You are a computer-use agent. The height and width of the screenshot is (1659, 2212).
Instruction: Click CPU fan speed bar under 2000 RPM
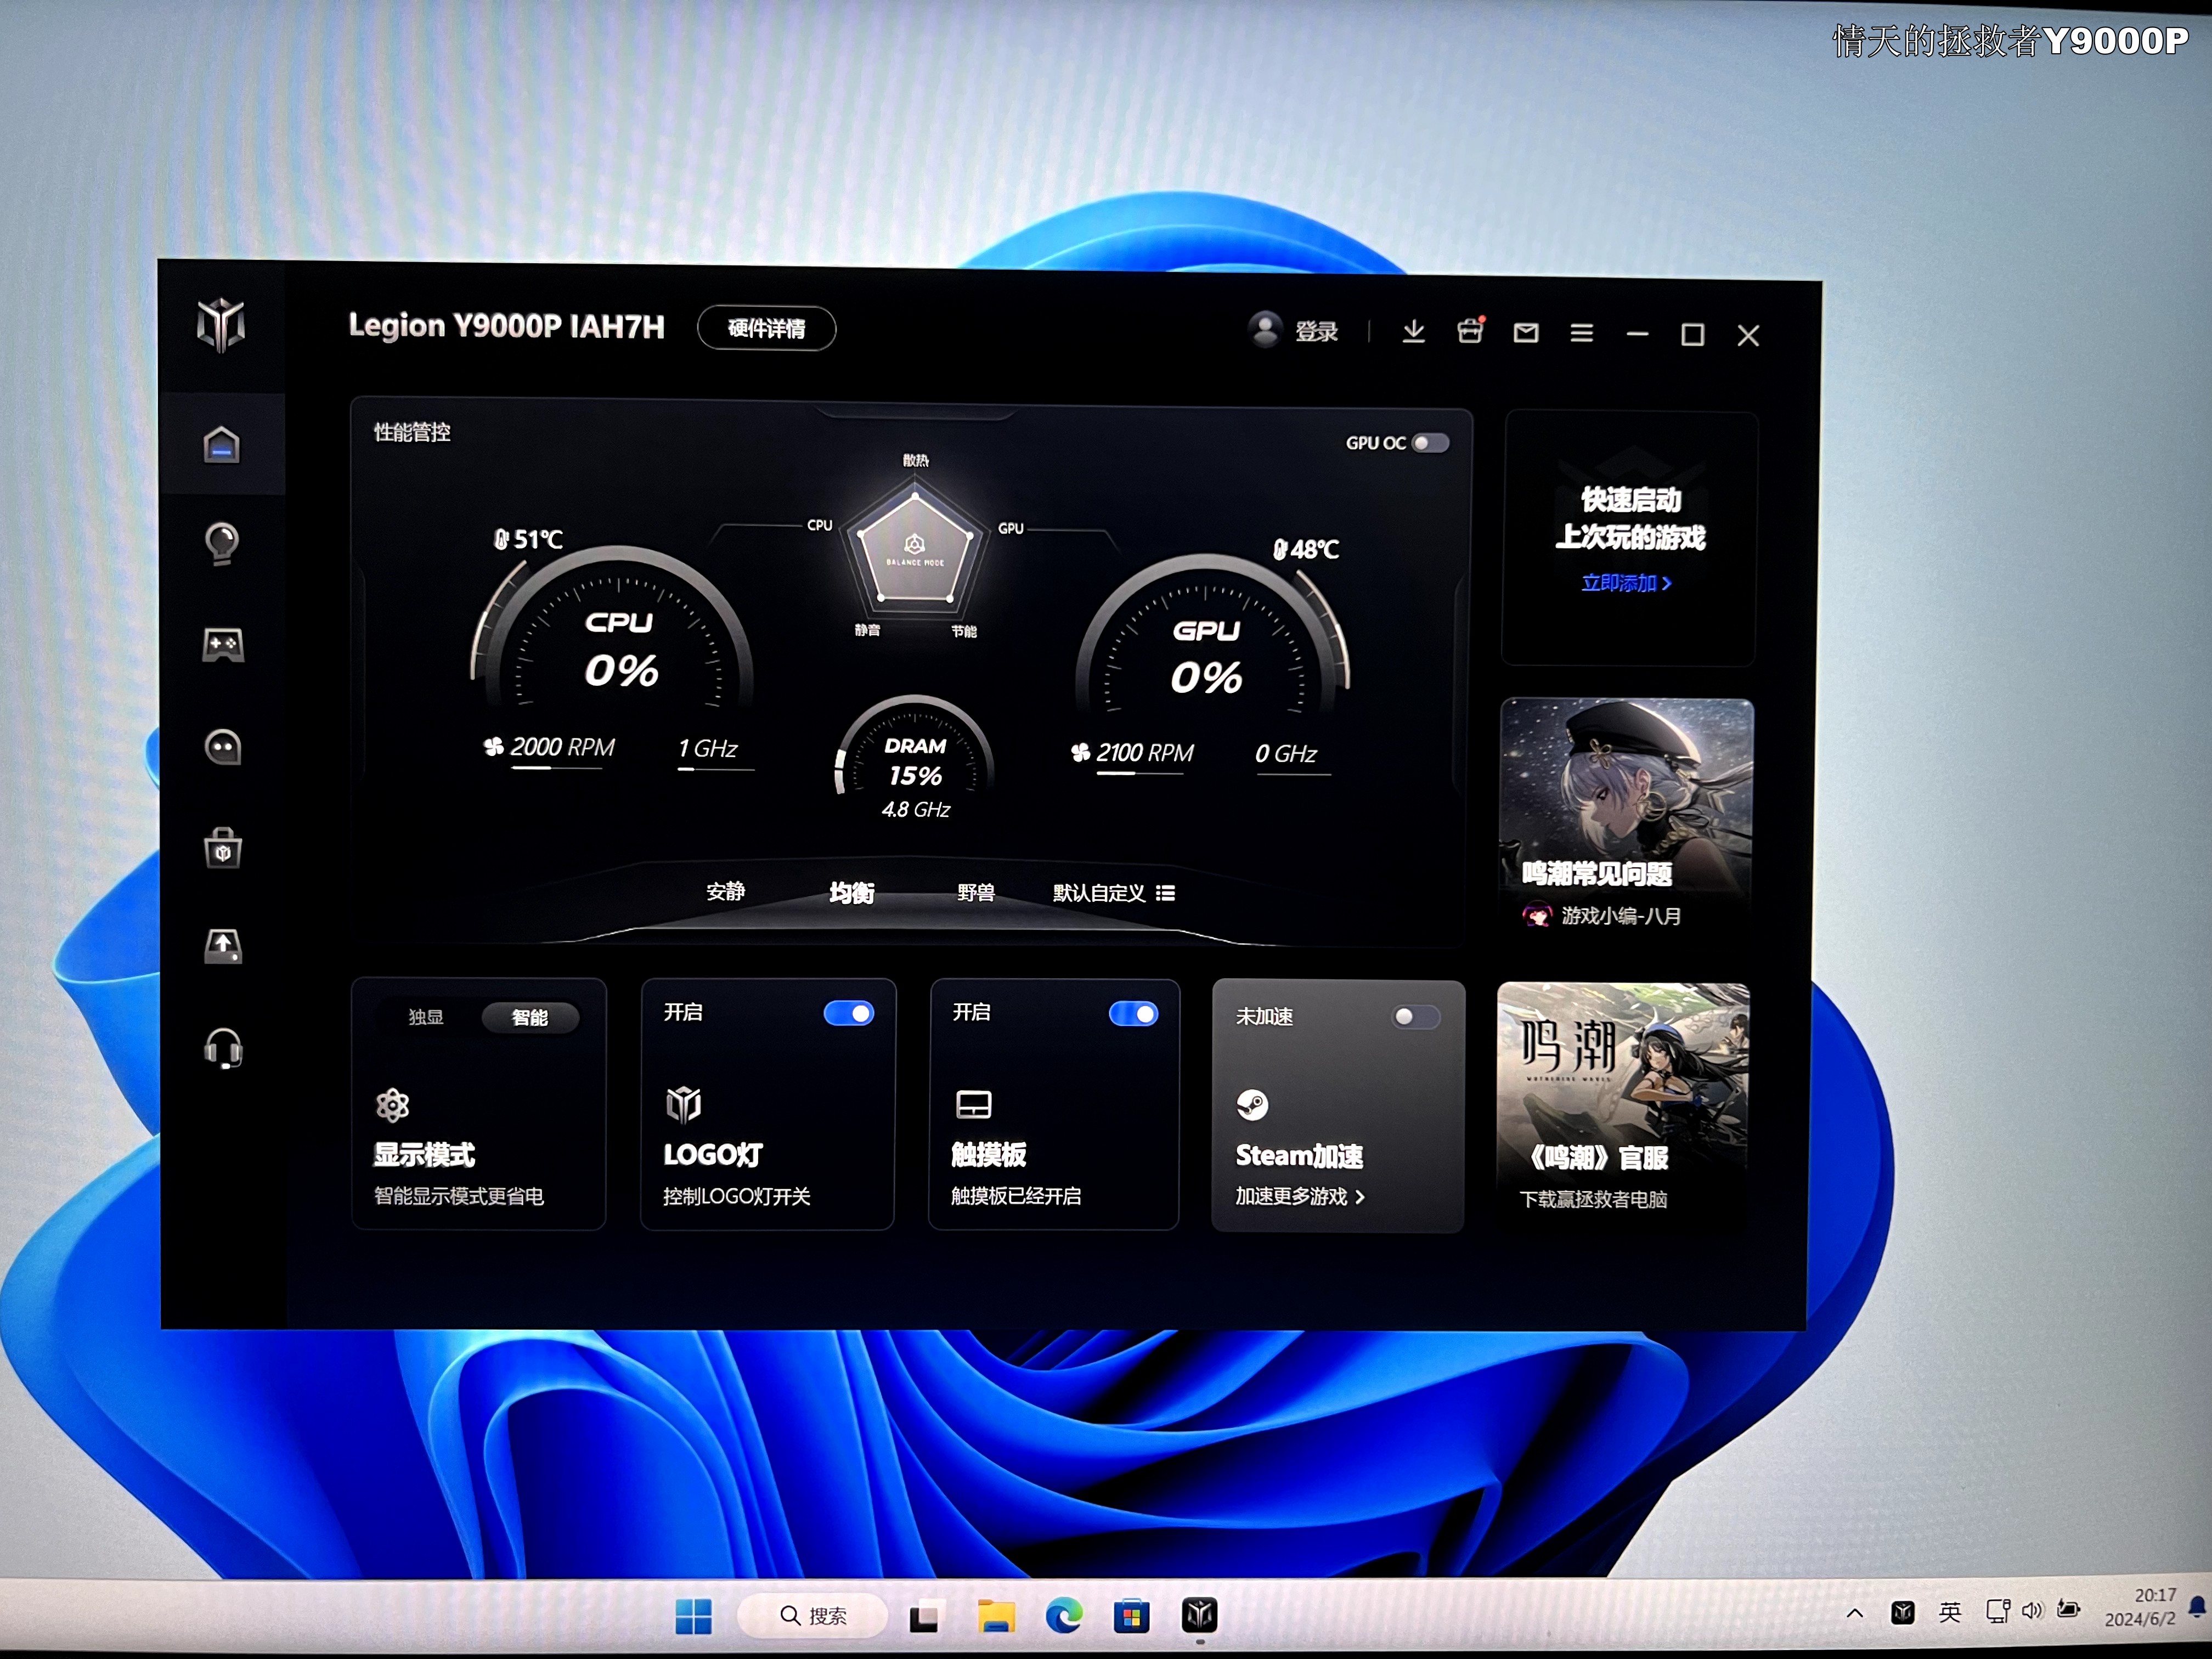pyautogui.click(x=556, y=769)
